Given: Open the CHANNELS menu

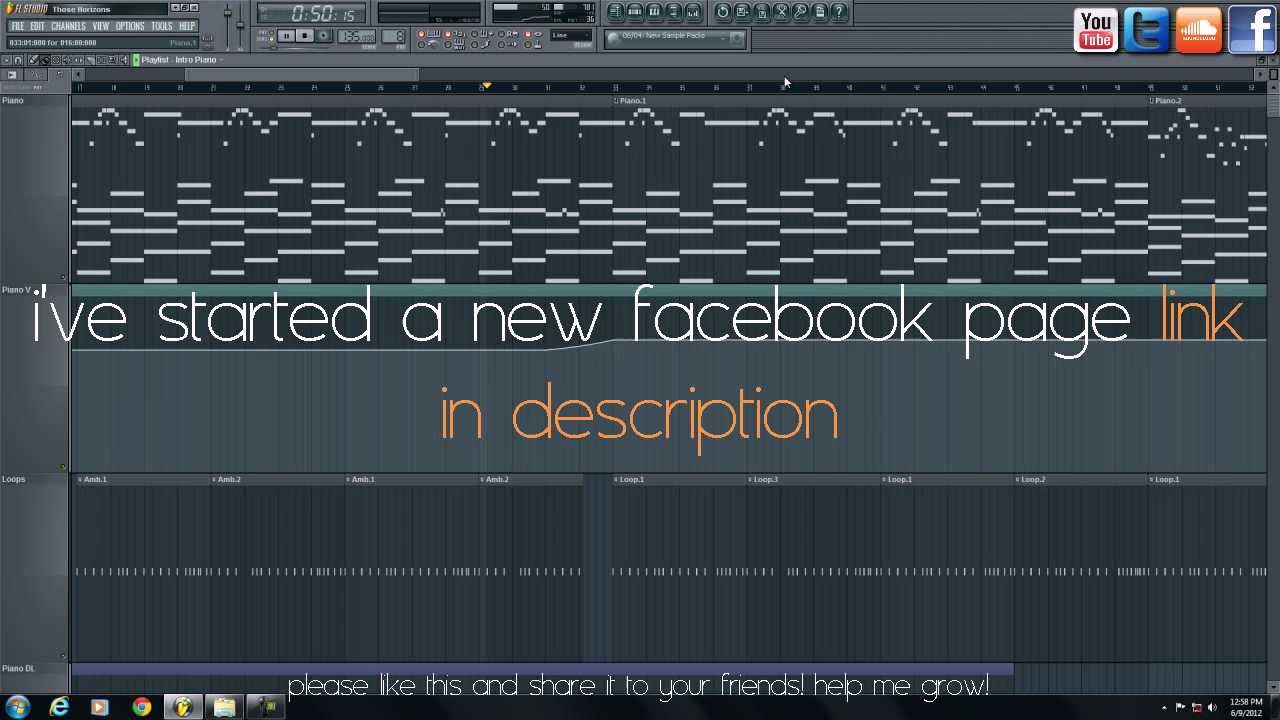Looking at the screenshot, I should click(x=68, y=26).
